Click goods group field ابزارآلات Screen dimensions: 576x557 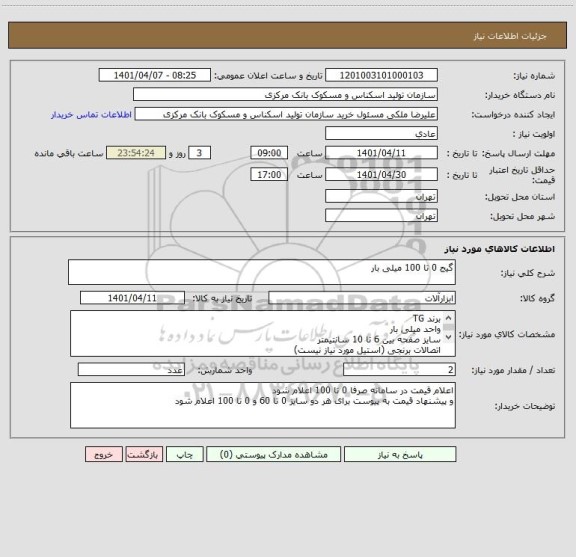coord(362,298)
